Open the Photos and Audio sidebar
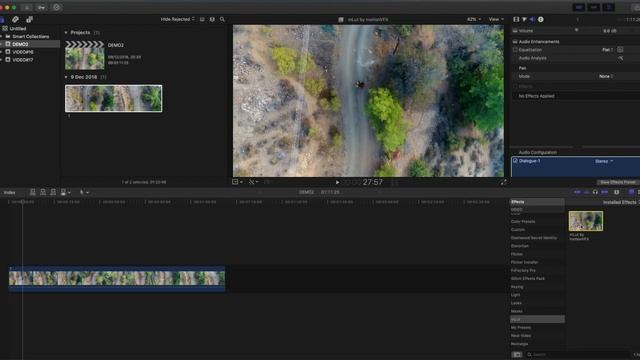The image size is (640, 360). pyautogui.click(x=15, y=19)
